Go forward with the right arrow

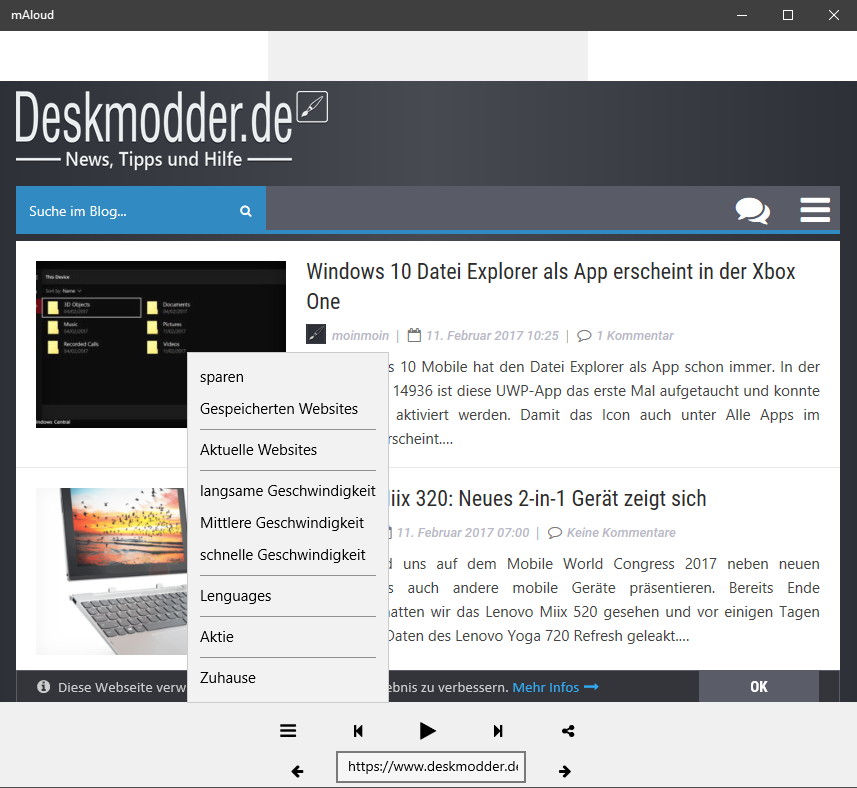coord(565,771)
